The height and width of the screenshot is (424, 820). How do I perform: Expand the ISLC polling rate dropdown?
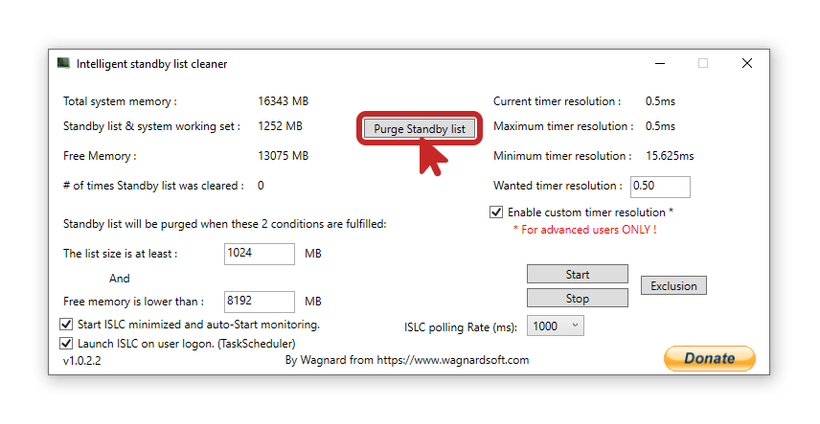tap(557, 326)
